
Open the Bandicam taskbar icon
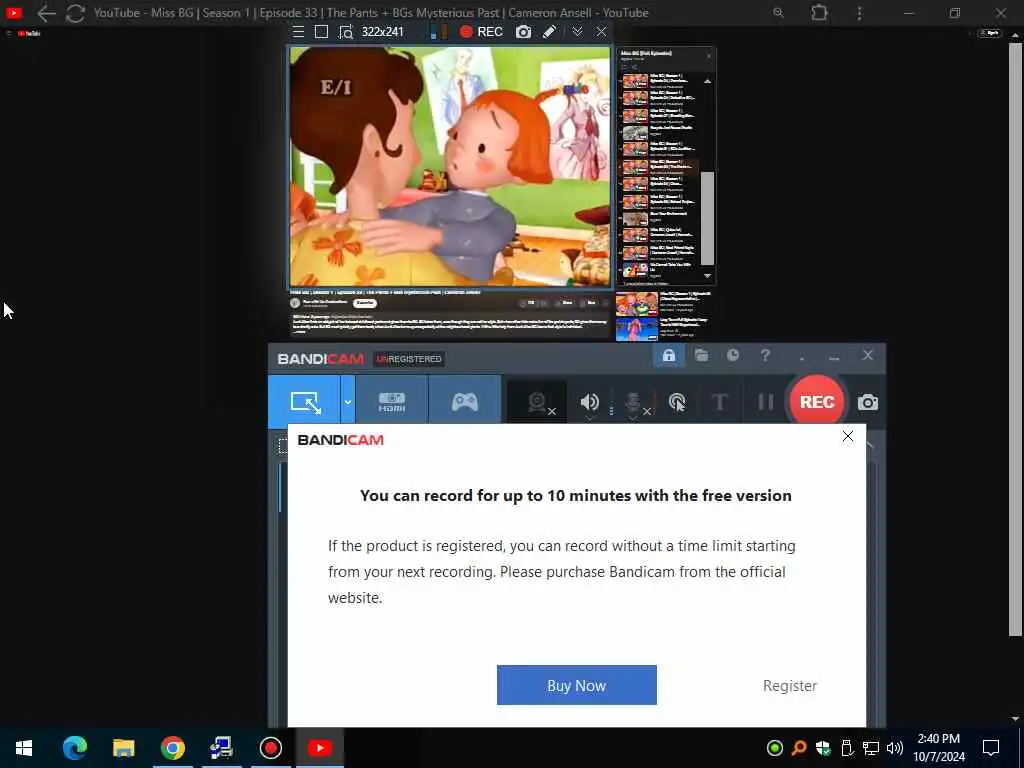[270, 748]
